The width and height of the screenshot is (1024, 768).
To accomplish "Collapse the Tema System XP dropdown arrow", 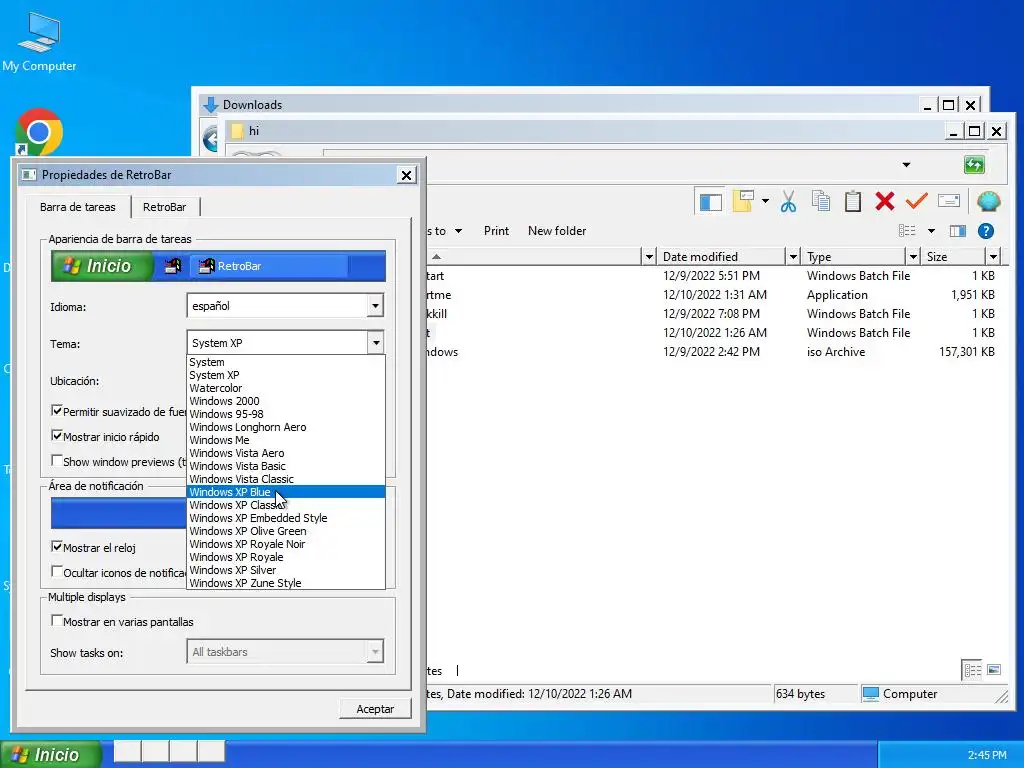I will click(x=375, y=343).
